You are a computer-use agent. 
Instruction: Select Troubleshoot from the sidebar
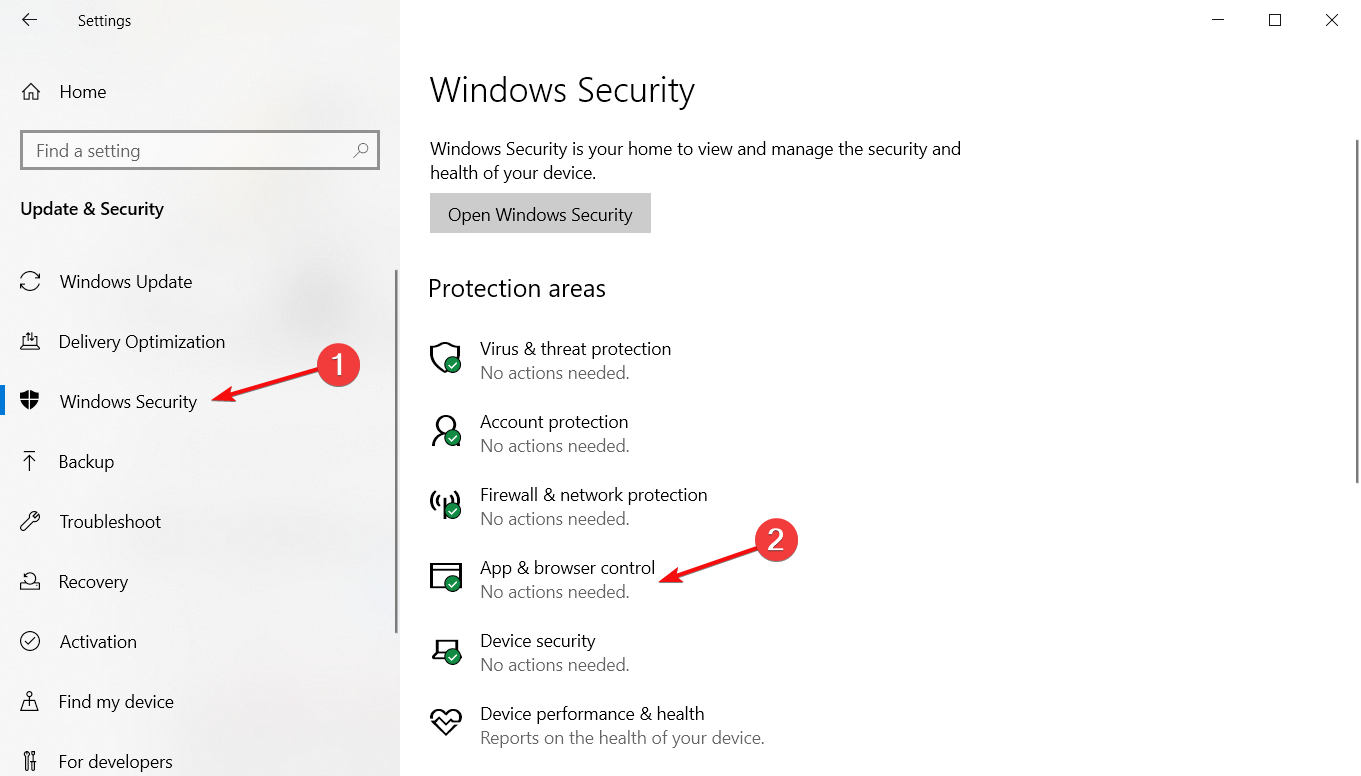coord(110,522)
